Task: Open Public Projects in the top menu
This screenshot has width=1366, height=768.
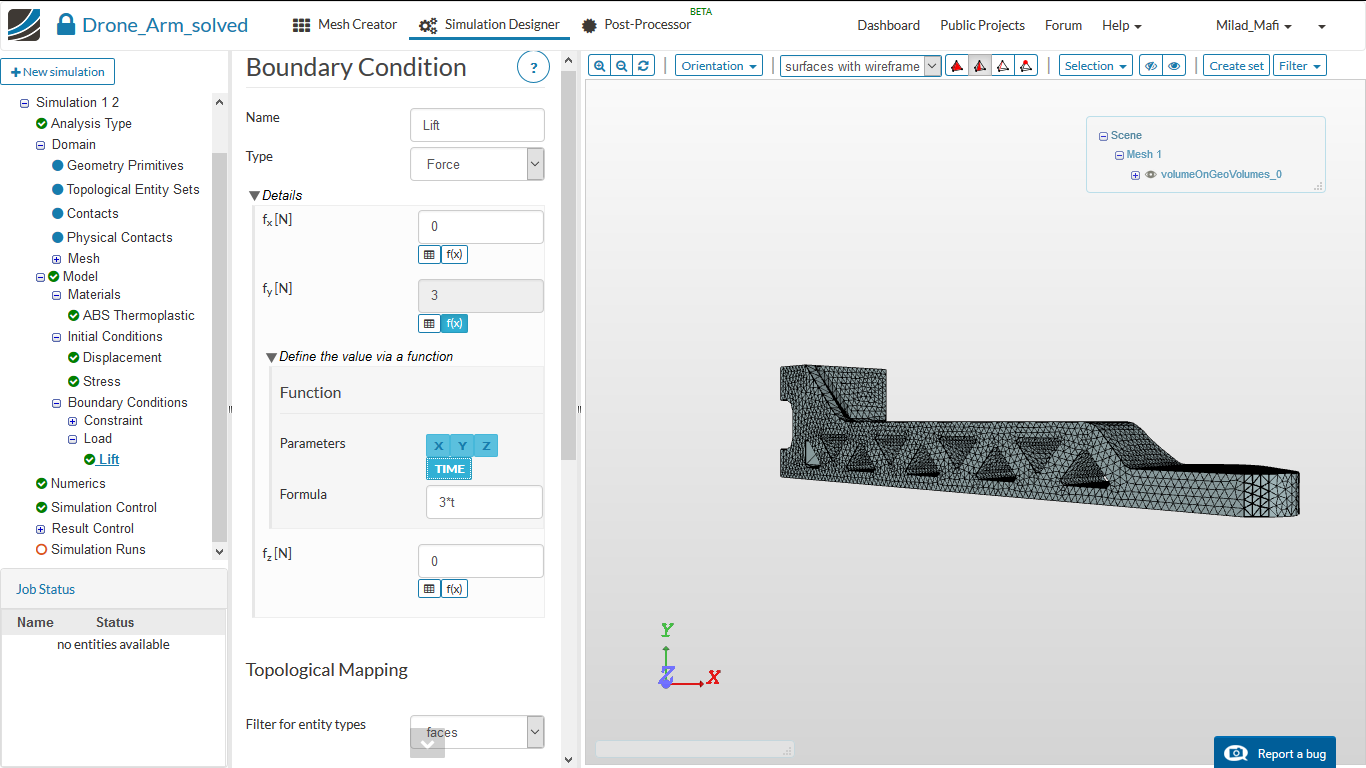Action: tap(983, 25)
